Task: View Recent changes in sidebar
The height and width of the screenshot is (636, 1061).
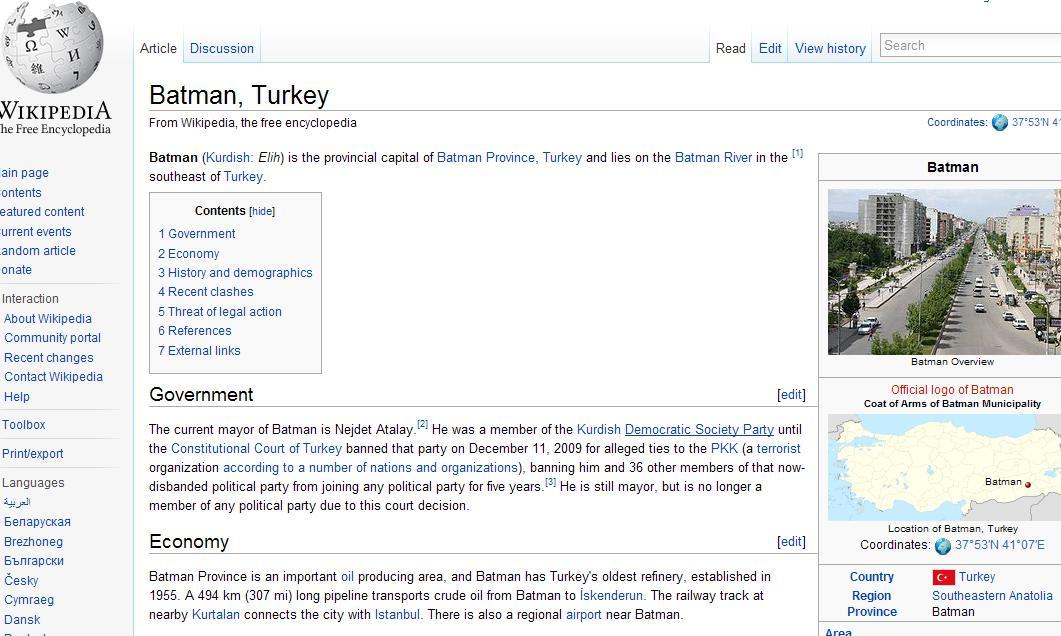Action: (49, 358)
